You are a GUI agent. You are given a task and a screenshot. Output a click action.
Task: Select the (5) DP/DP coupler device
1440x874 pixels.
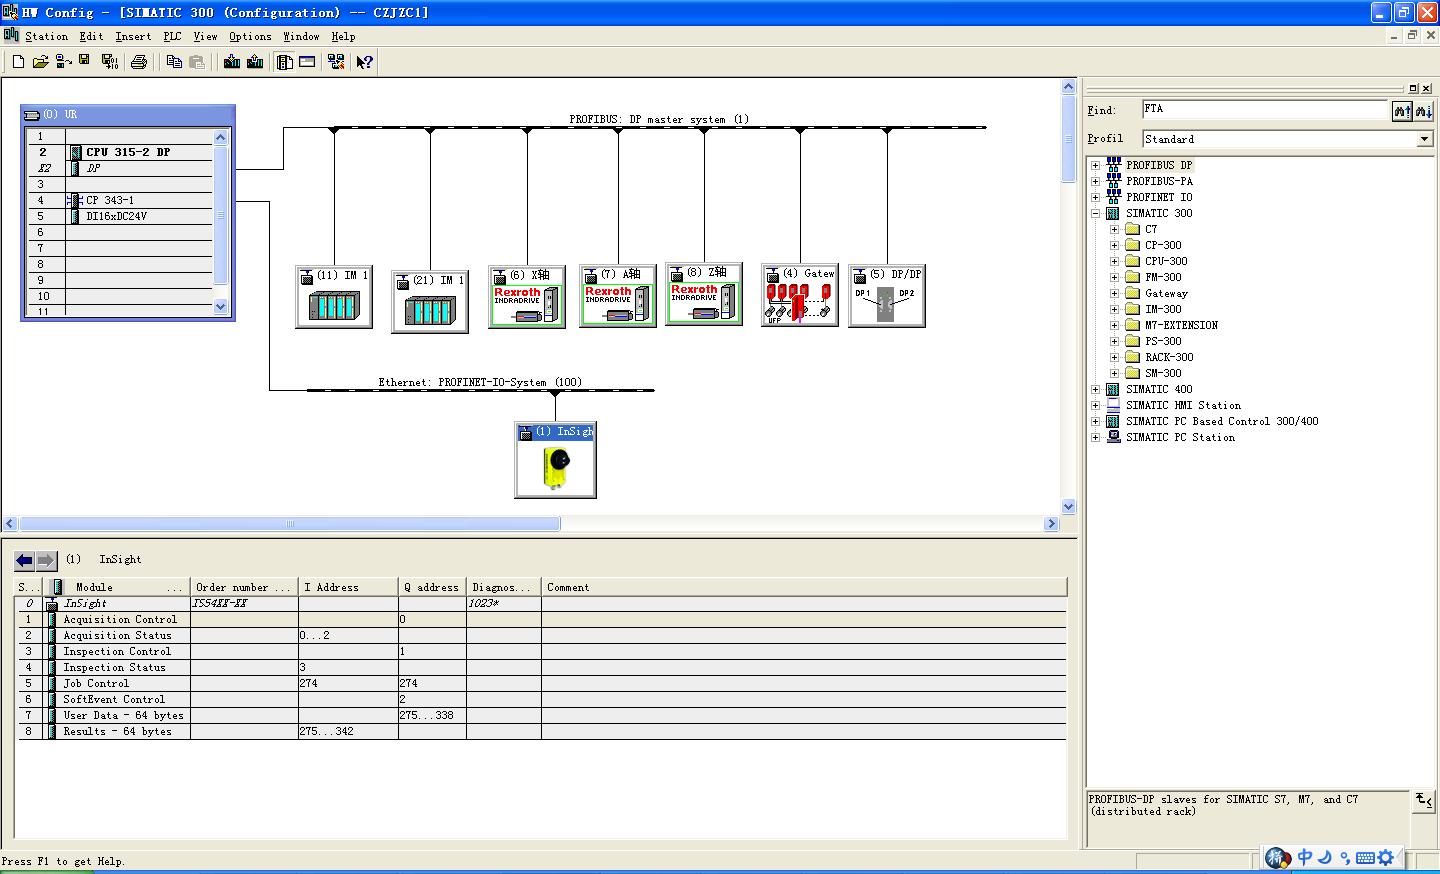coord(887,296)
